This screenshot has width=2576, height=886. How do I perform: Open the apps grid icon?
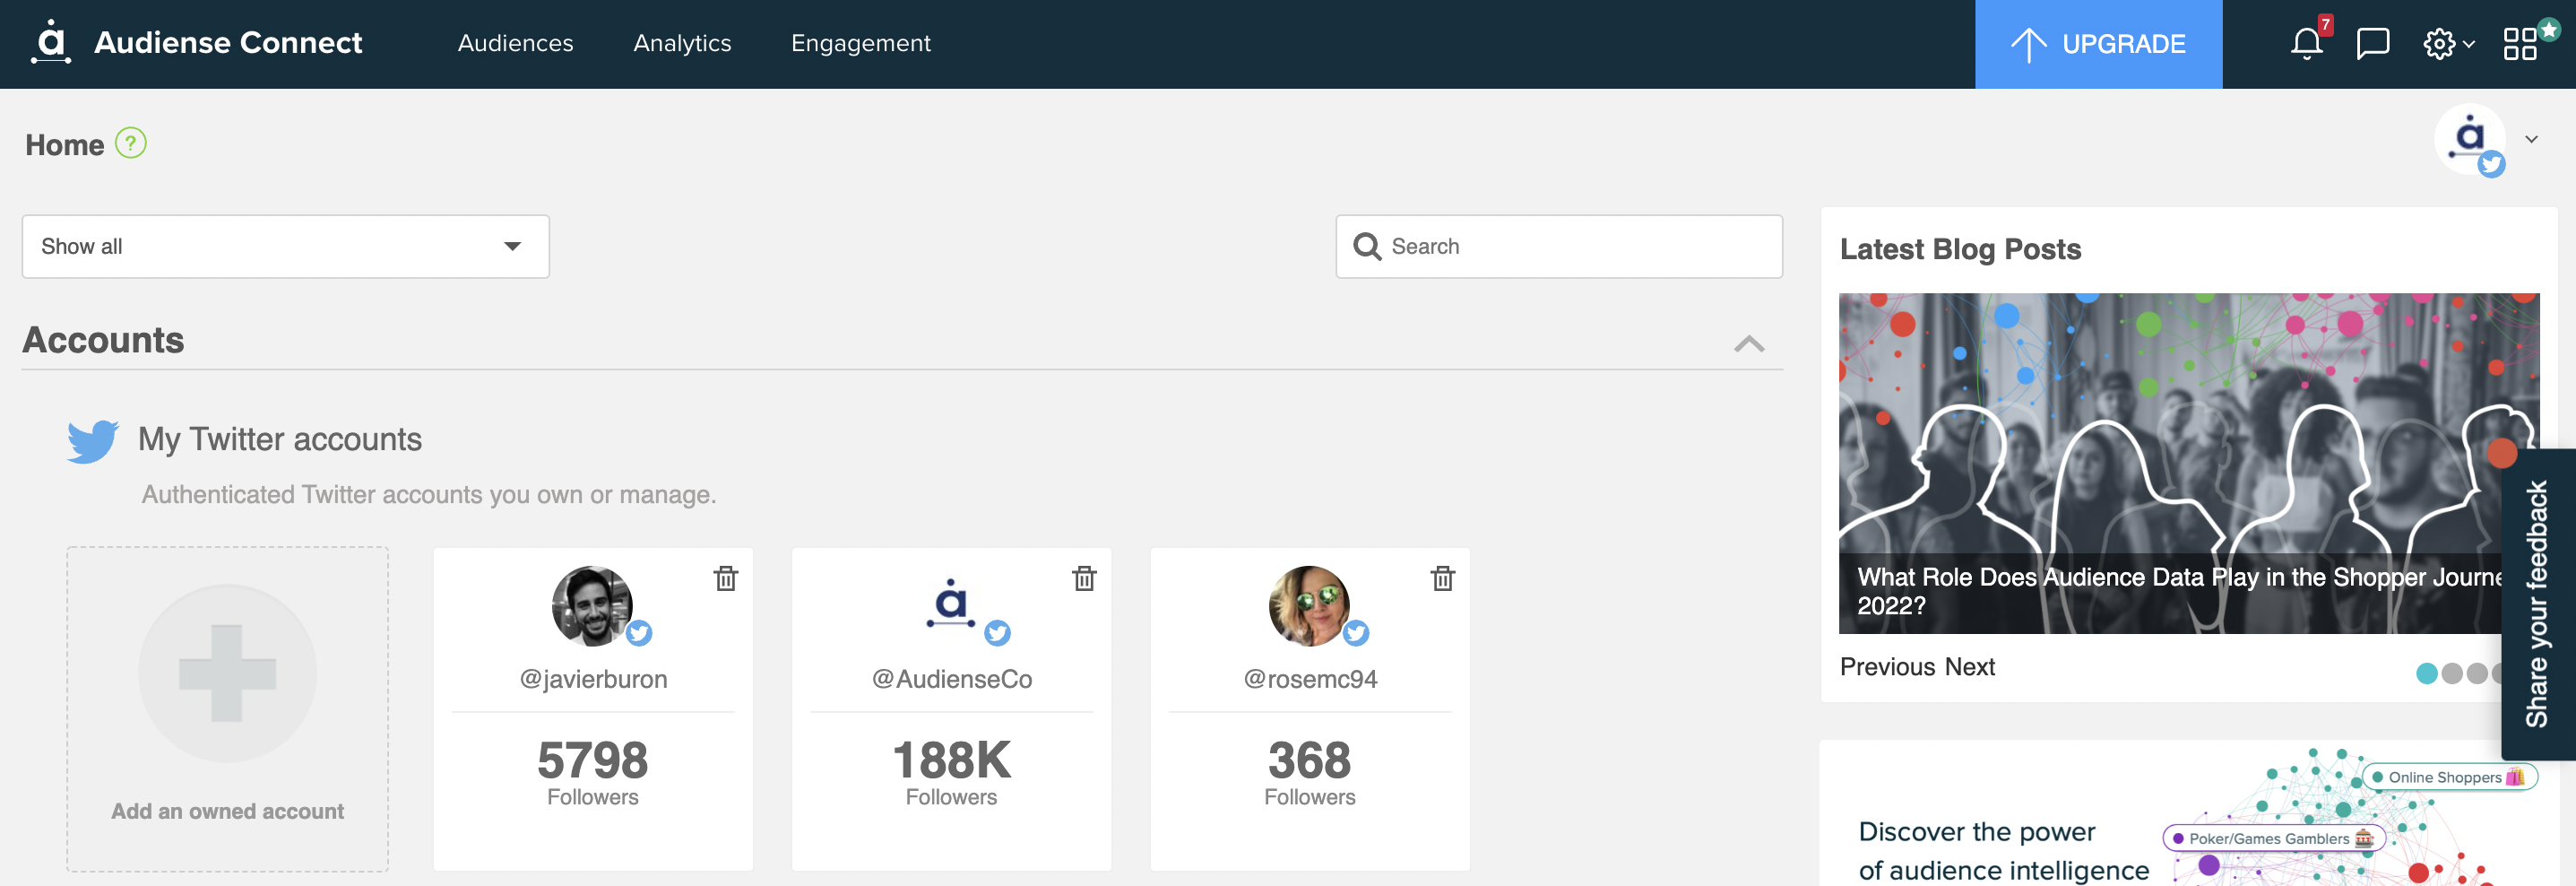point(2520,44)
